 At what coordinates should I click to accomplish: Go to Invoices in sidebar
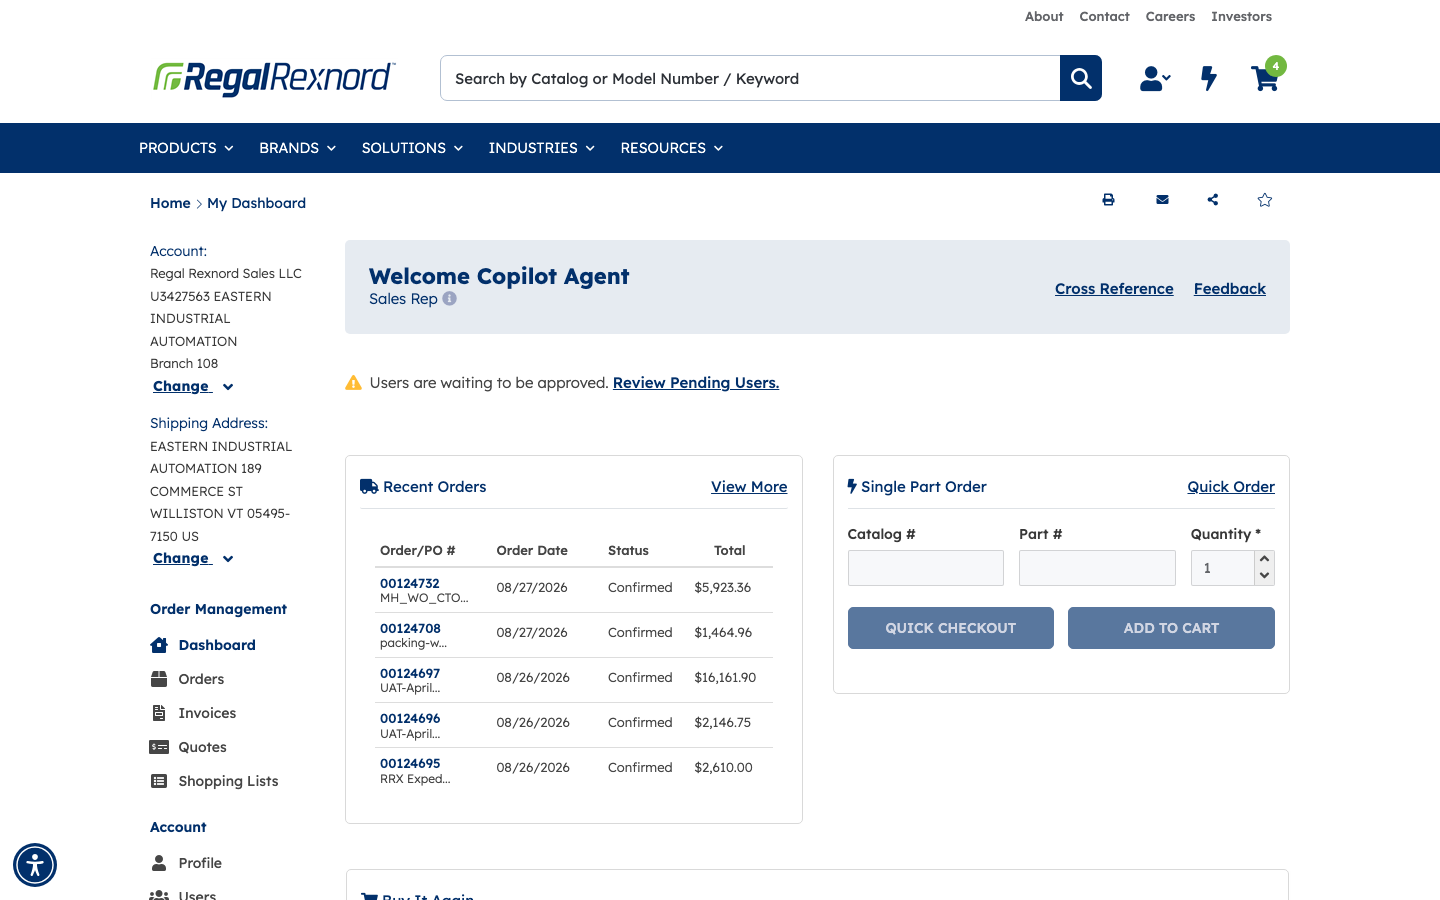coord(207,713)
